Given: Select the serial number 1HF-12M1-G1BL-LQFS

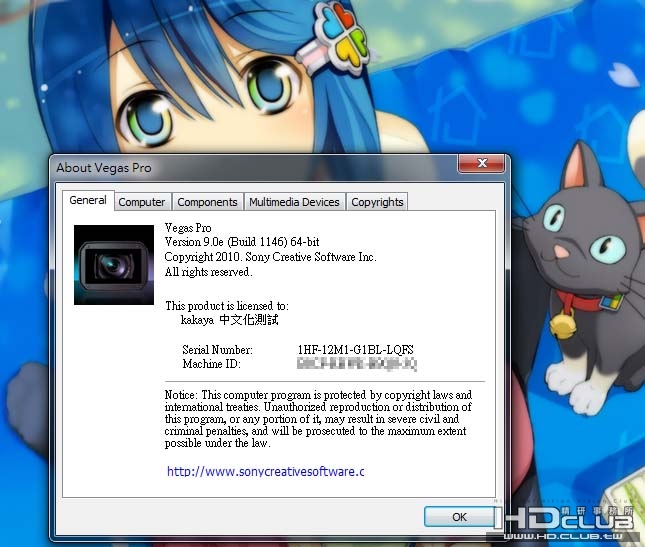Looking at the screenshot, I should point(355,350).
